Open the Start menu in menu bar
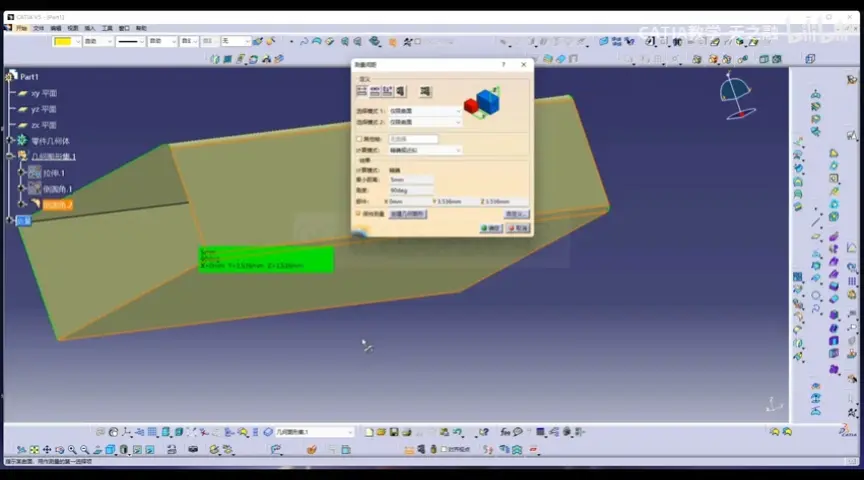 pyautogui.click(x=21, y=28)
